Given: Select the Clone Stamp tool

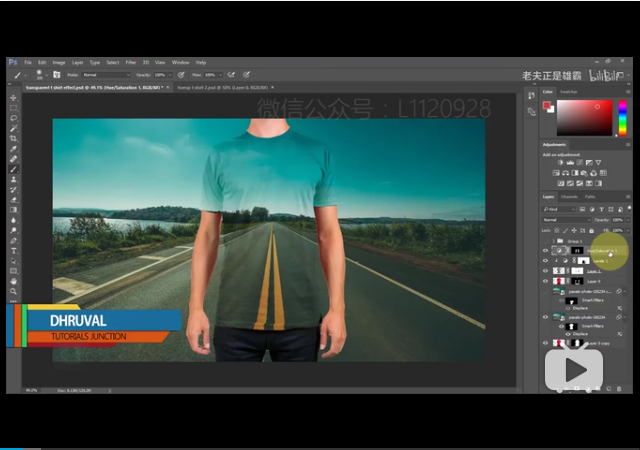Looking at the screenshot, I should click(x=13, y=180).
